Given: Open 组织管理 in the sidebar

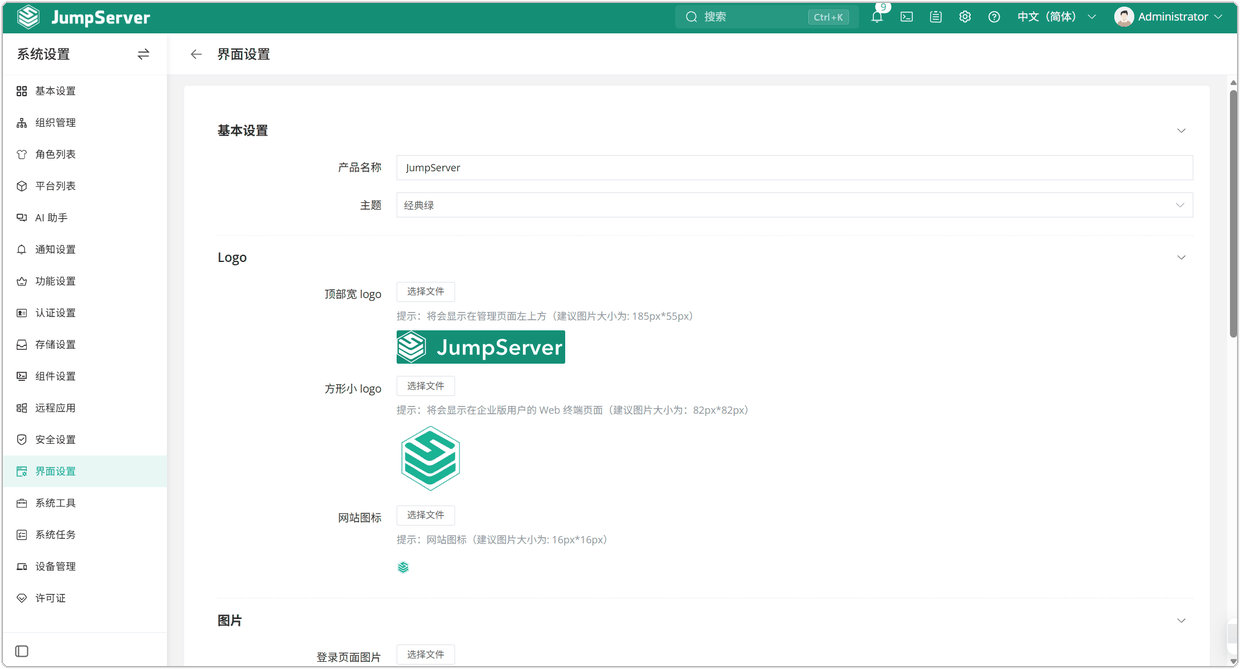Looking at the screenshot, I should [84, 123].
